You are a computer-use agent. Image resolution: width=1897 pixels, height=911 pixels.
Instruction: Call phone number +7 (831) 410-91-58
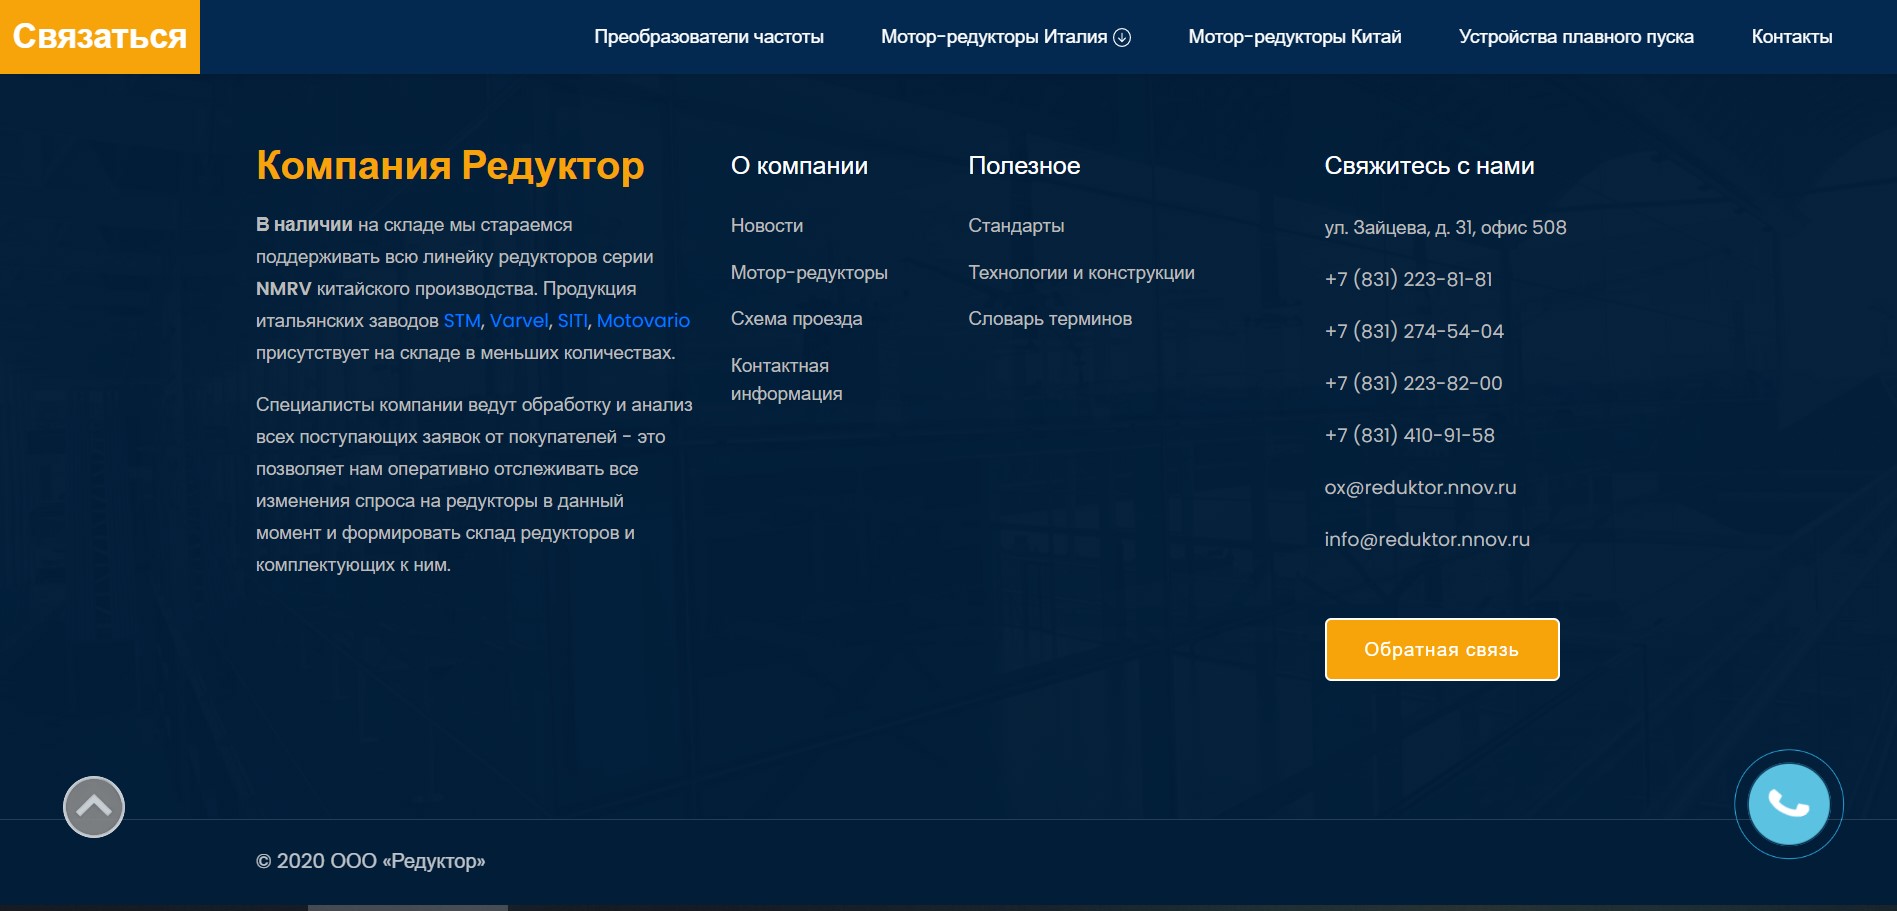pos(1410,436)
